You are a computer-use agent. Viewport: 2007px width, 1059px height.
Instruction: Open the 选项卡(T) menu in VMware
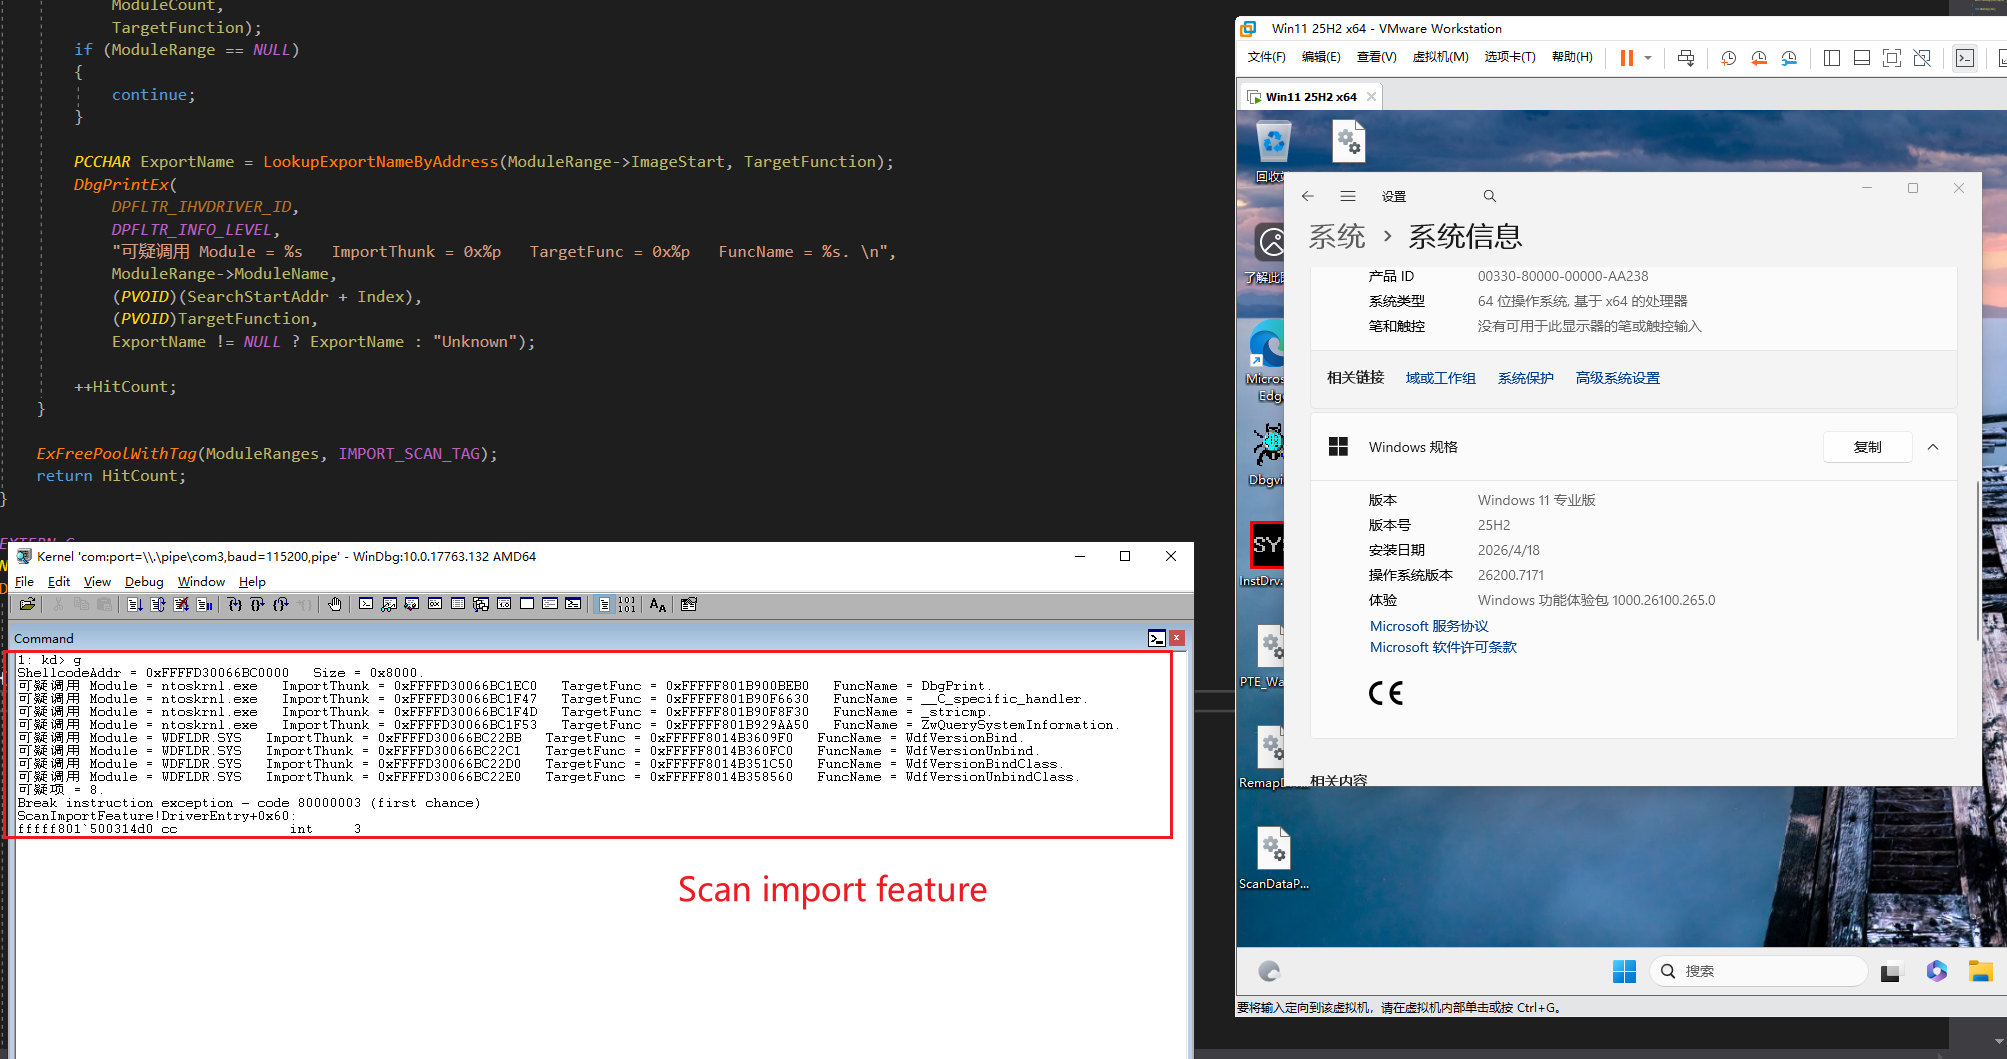1510,57
